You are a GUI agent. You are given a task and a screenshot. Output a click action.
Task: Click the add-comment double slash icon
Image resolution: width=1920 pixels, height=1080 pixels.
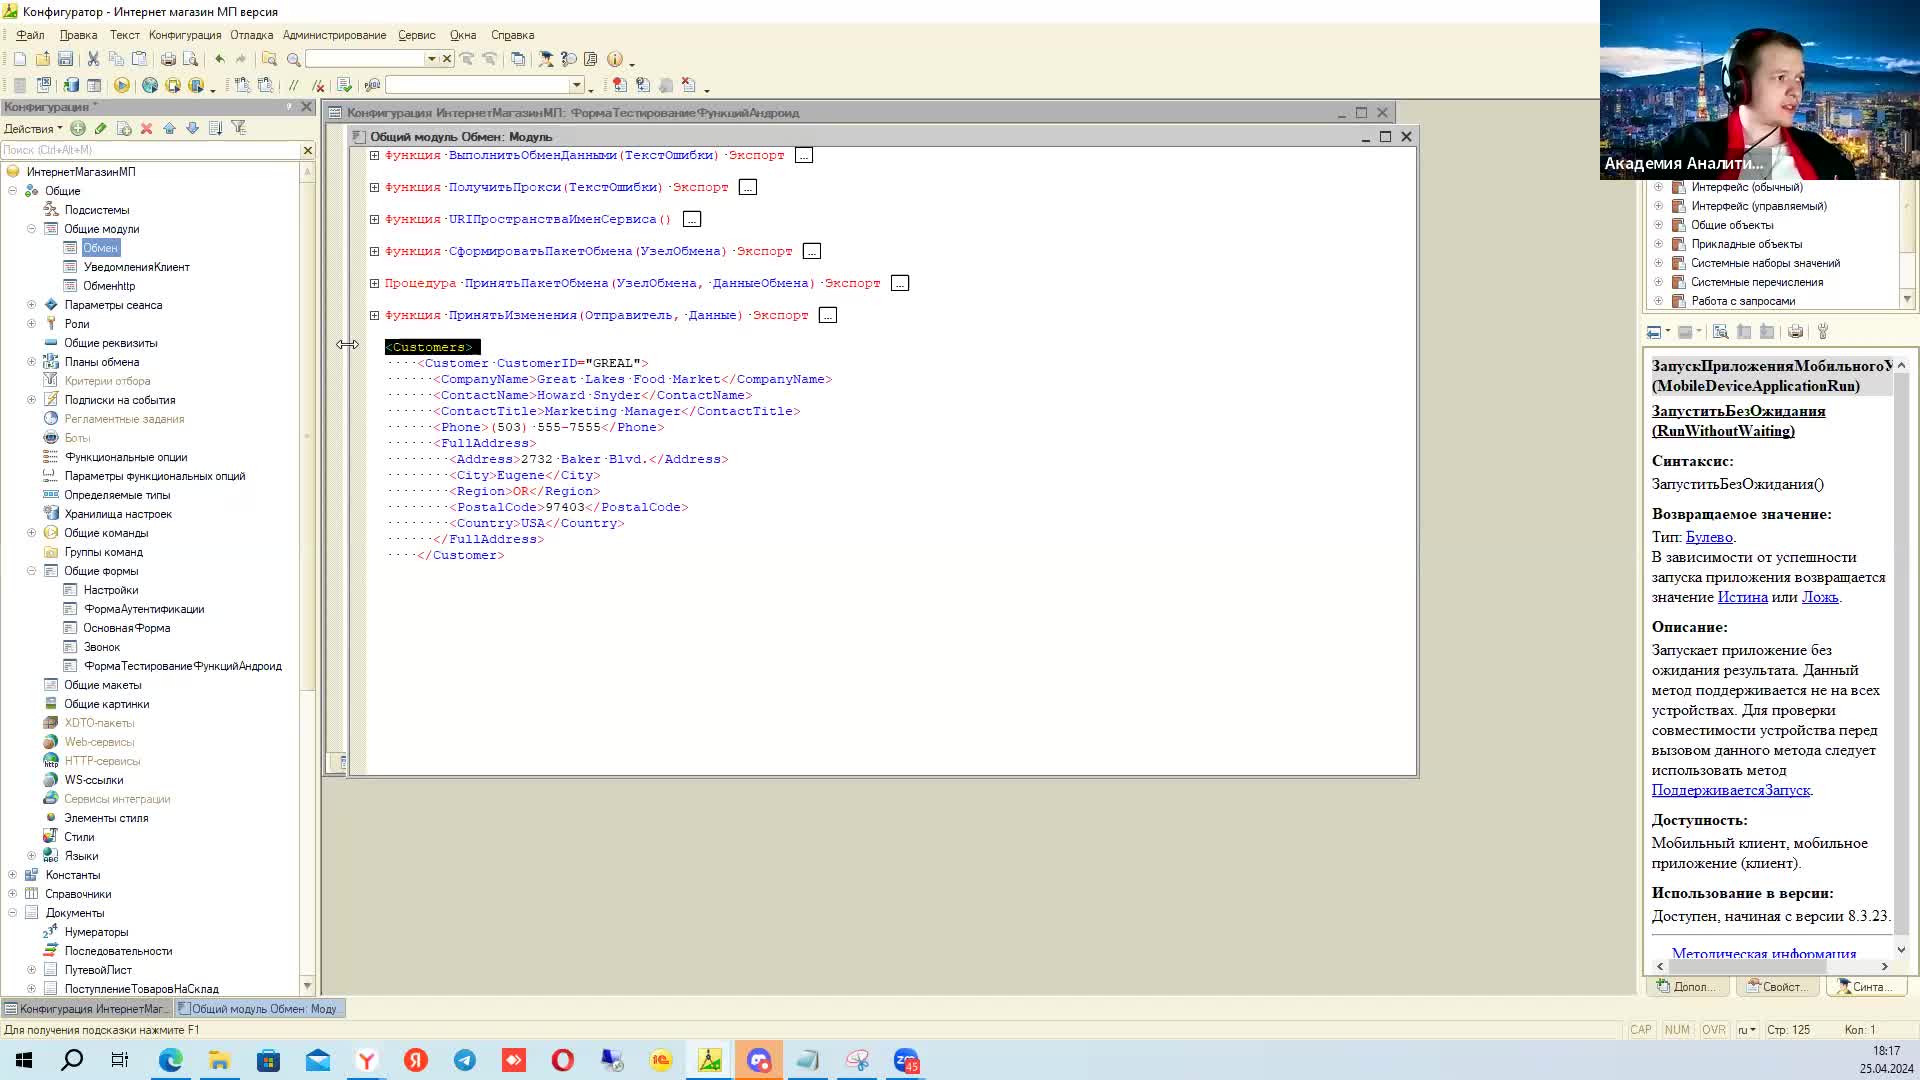tap(293, 85)
